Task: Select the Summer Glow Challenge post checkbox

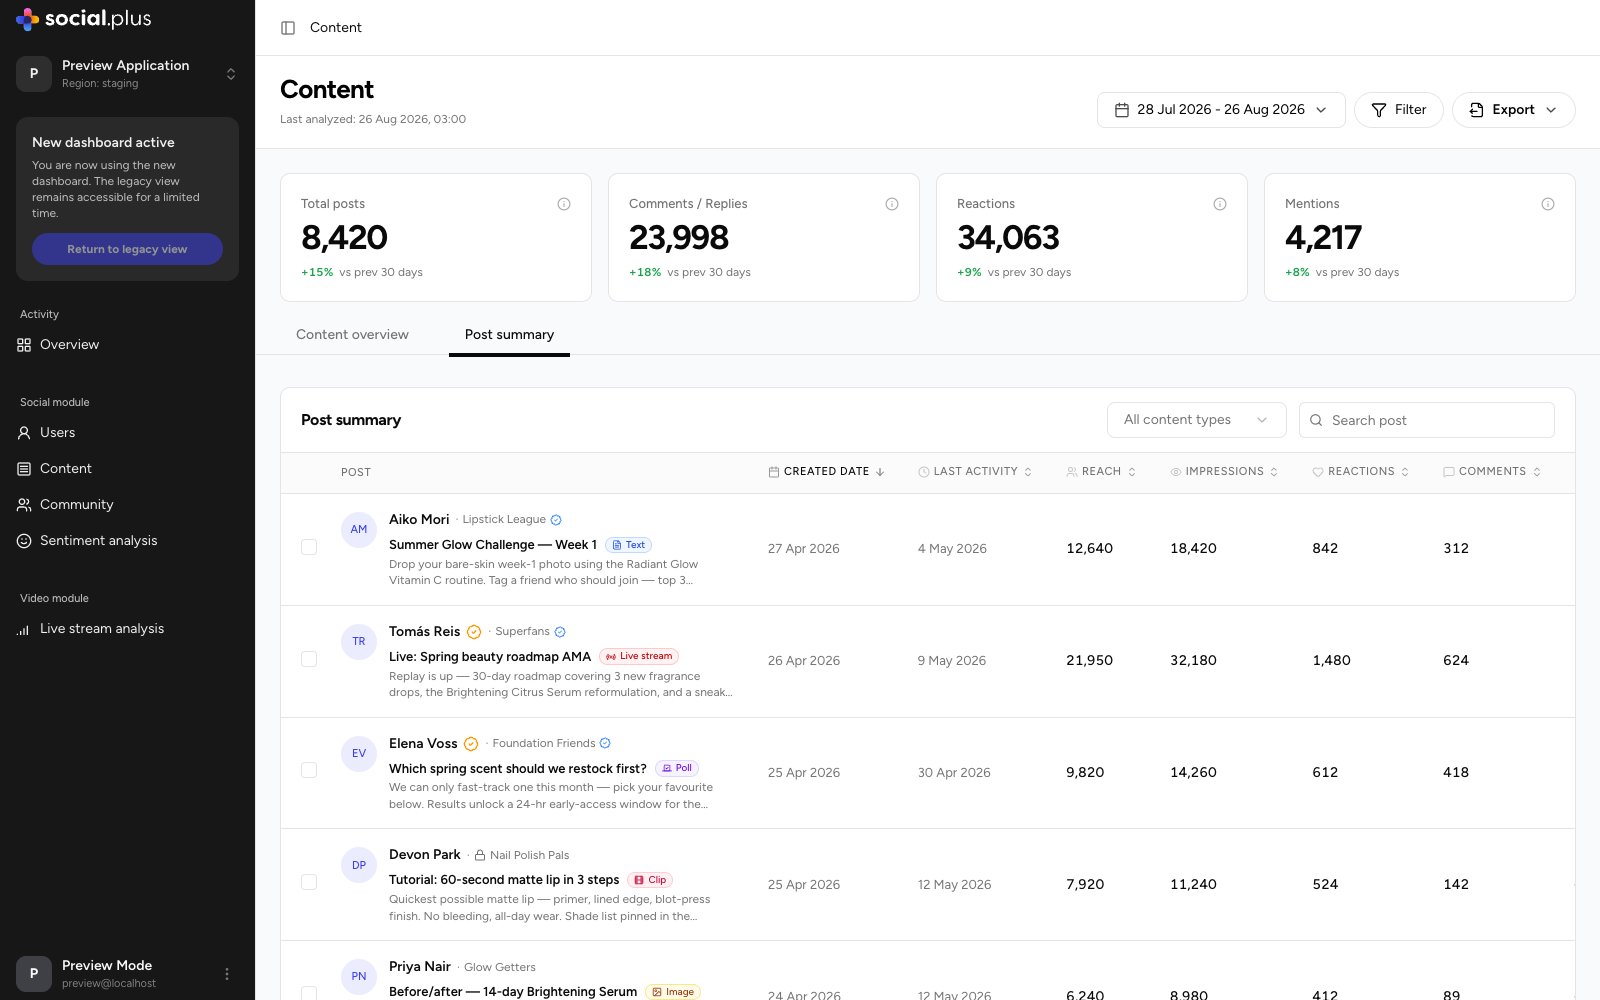Action: click(309, 547)
